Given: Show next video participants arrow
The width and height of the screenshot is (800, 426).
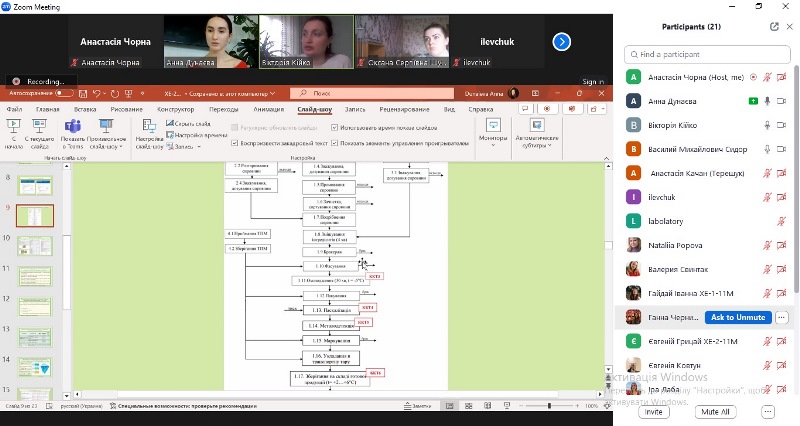Looking at the screenshot, I should pyautogui.click(x=561, y=42).
